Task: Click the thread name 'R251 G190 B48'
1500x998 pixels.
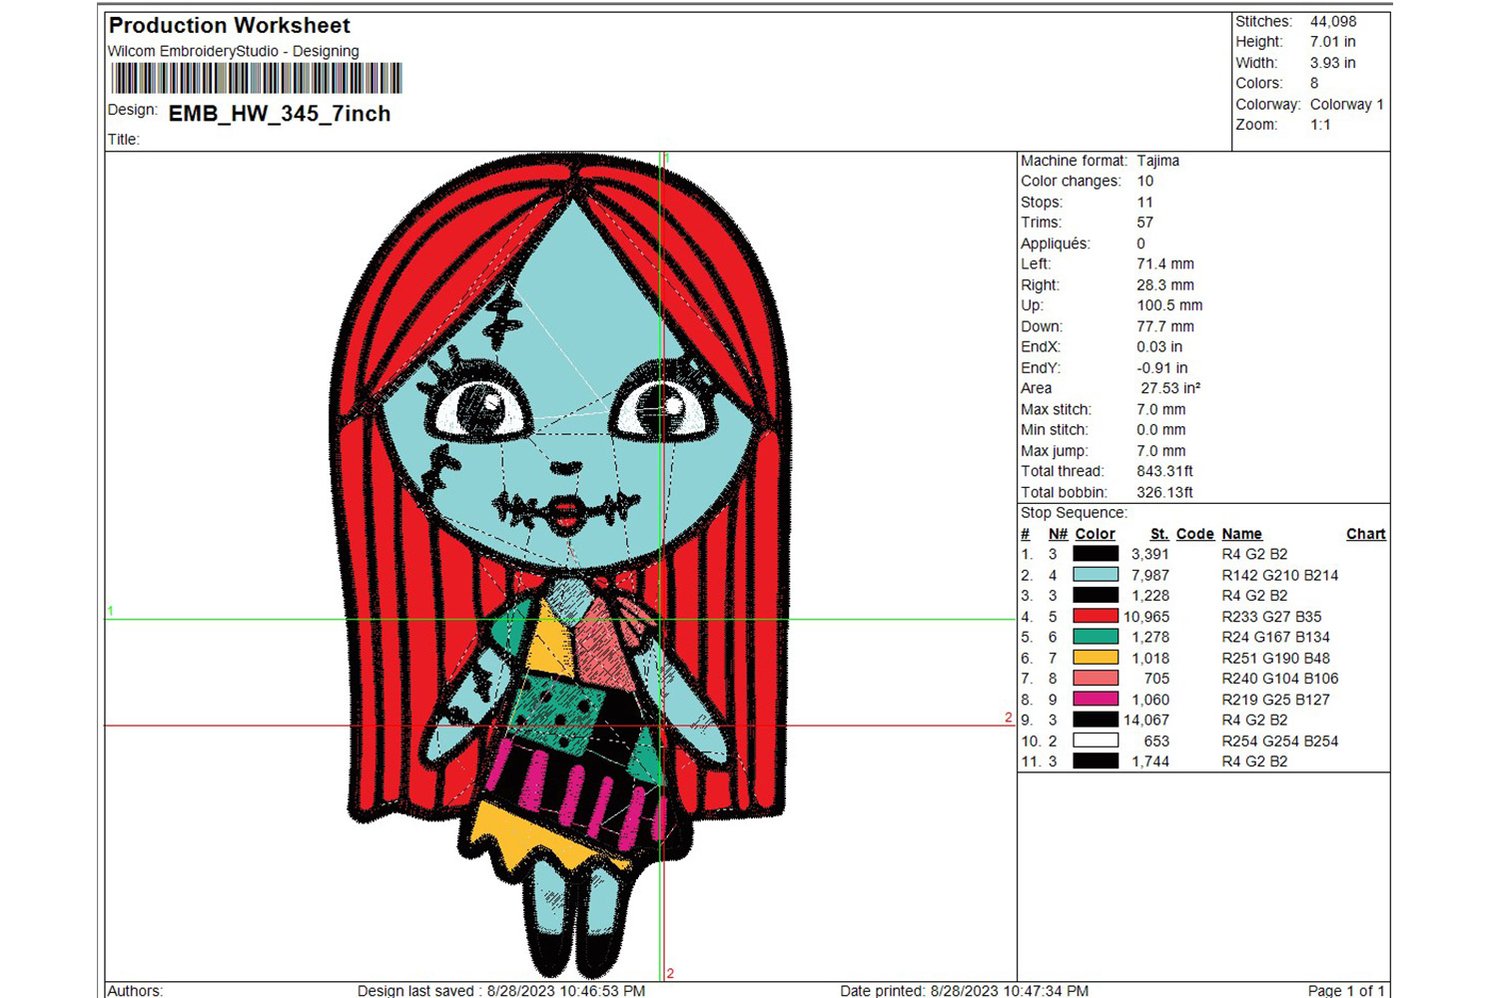Action: point(1276,658)
